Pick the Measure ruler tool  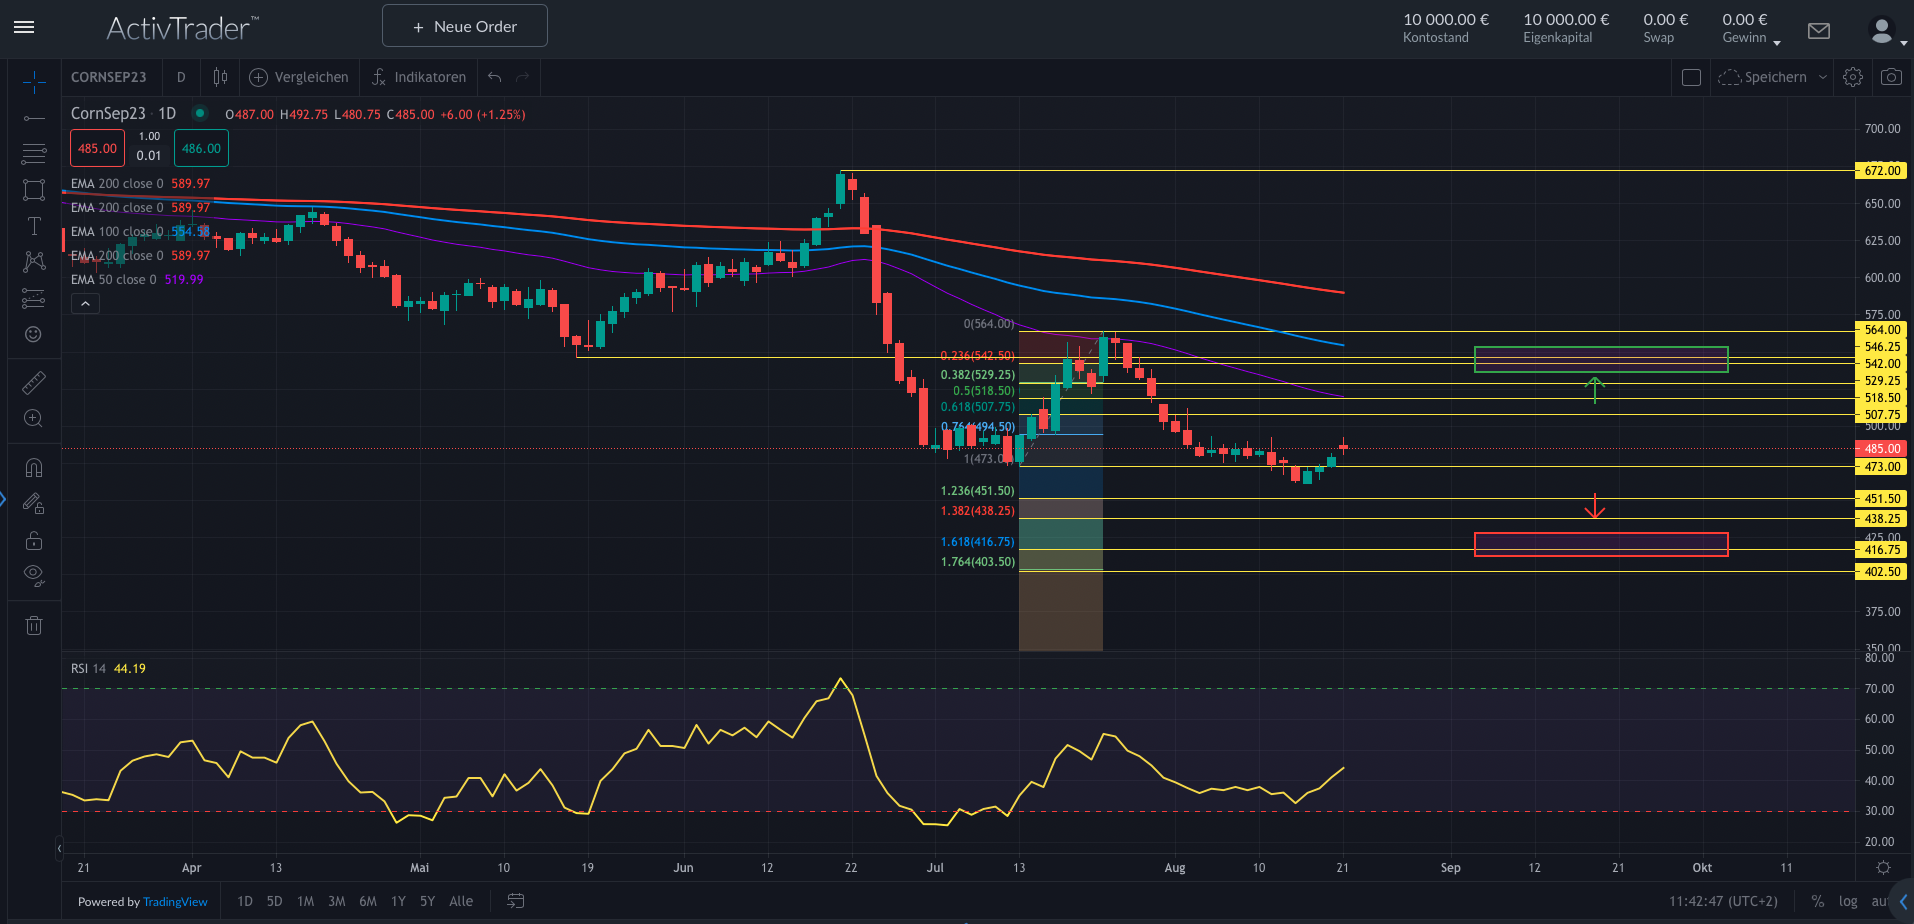[34, 382]
